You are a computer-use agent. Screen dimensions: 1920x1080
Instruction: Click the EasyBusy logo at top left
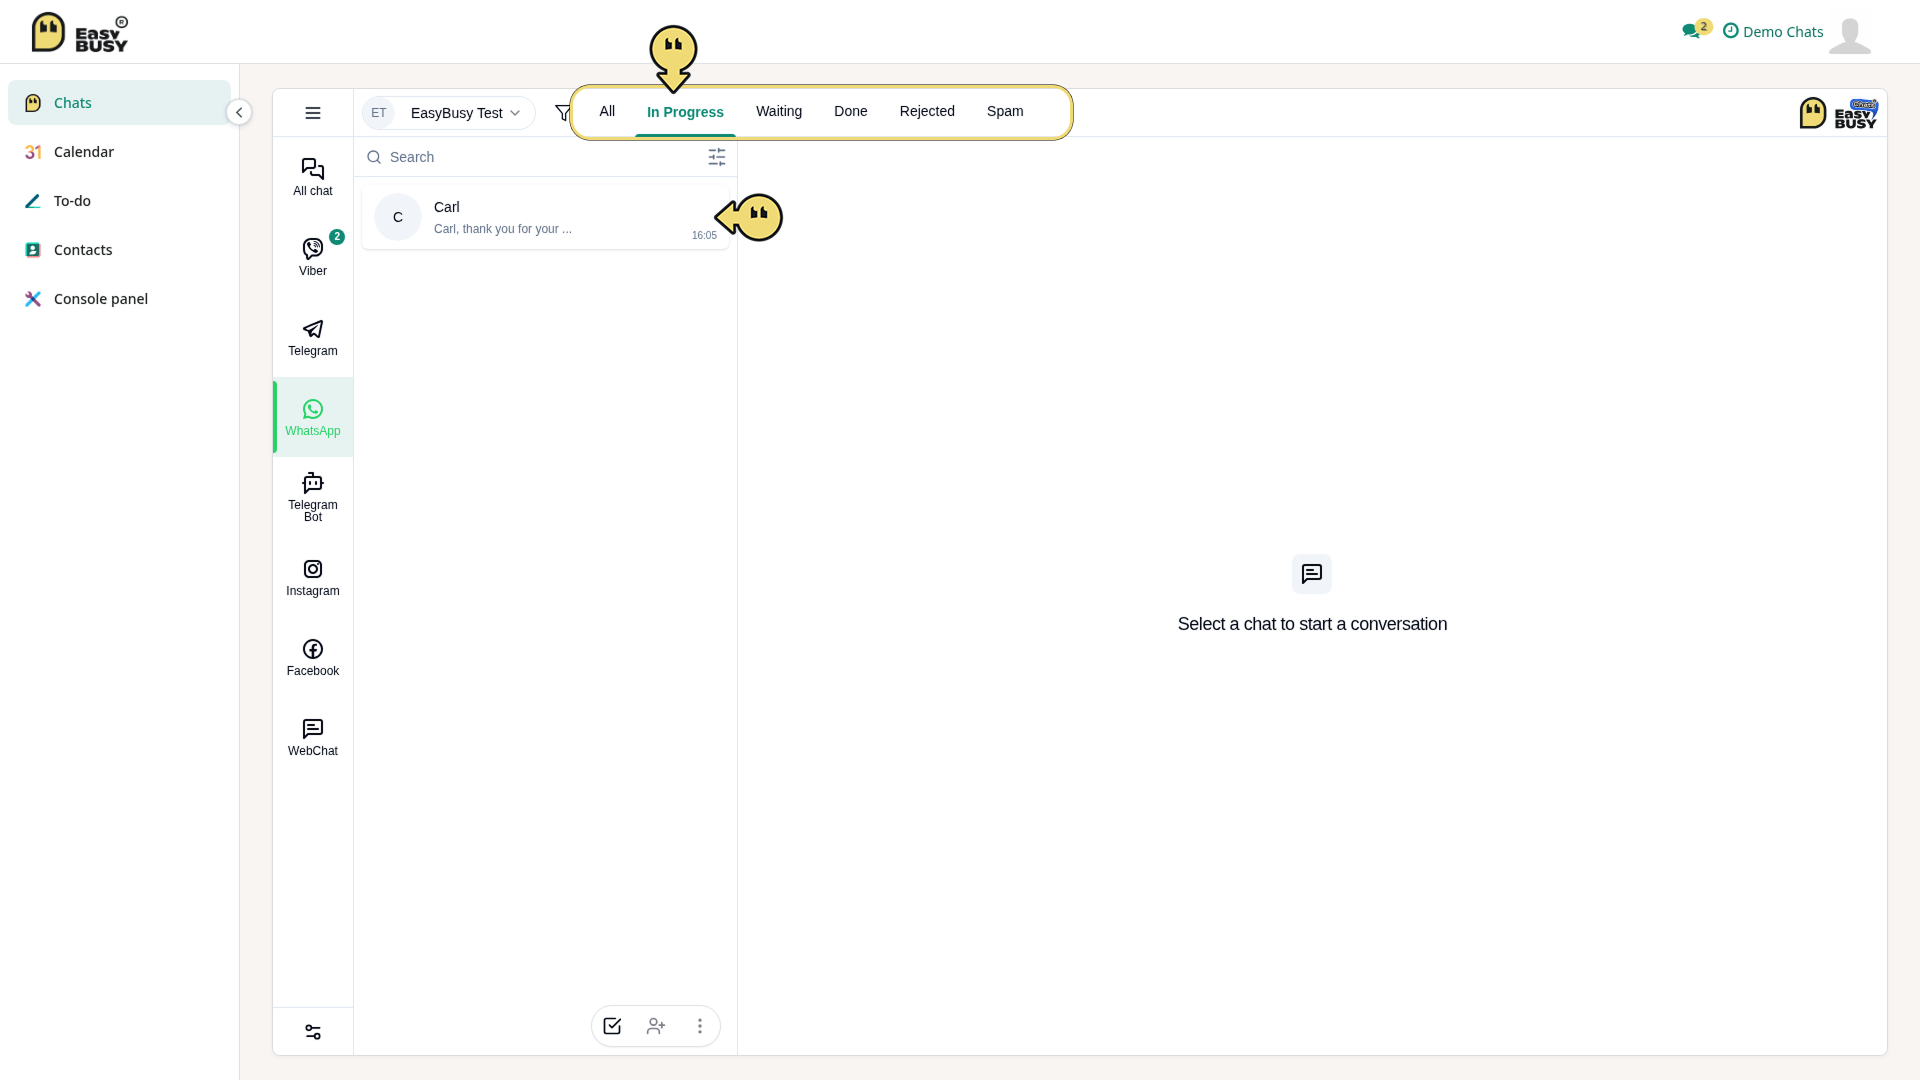pos(80,32)
